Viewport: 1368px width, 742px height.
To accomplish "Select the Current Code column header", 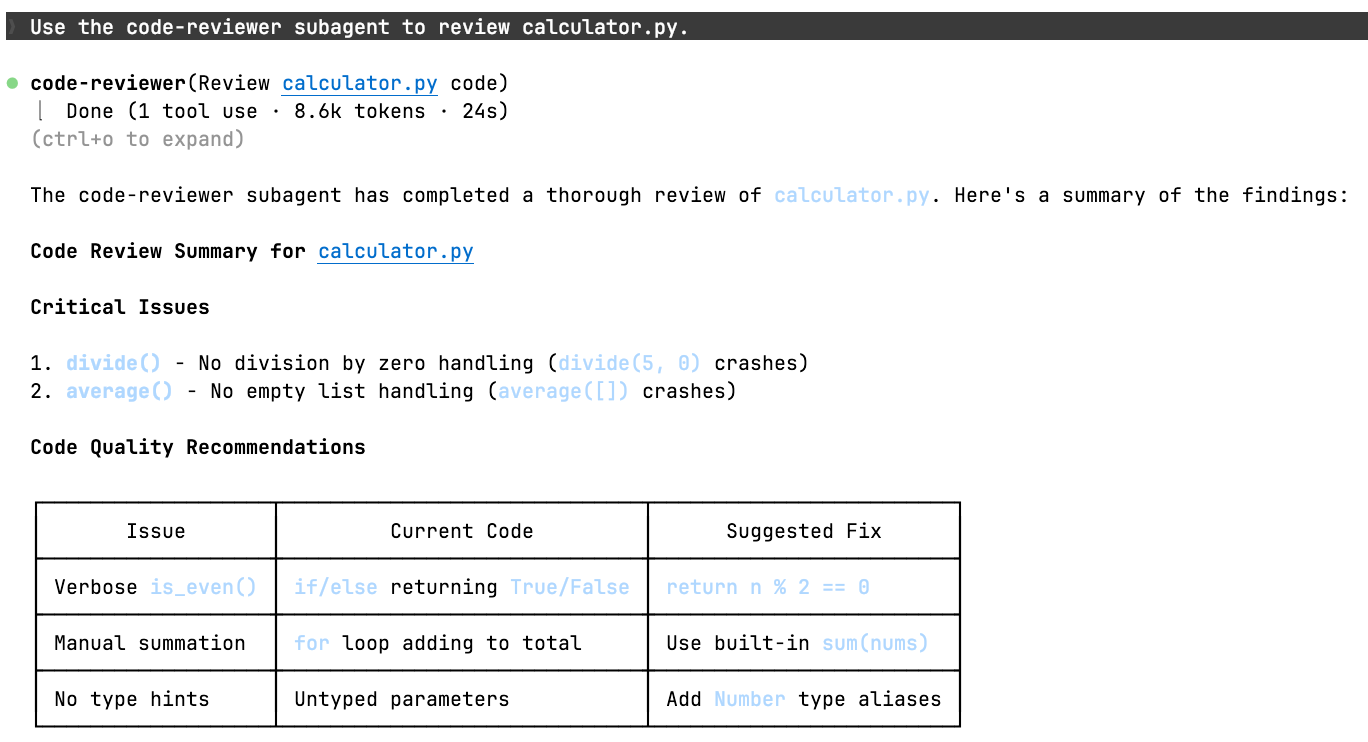I will pos(462,531).
